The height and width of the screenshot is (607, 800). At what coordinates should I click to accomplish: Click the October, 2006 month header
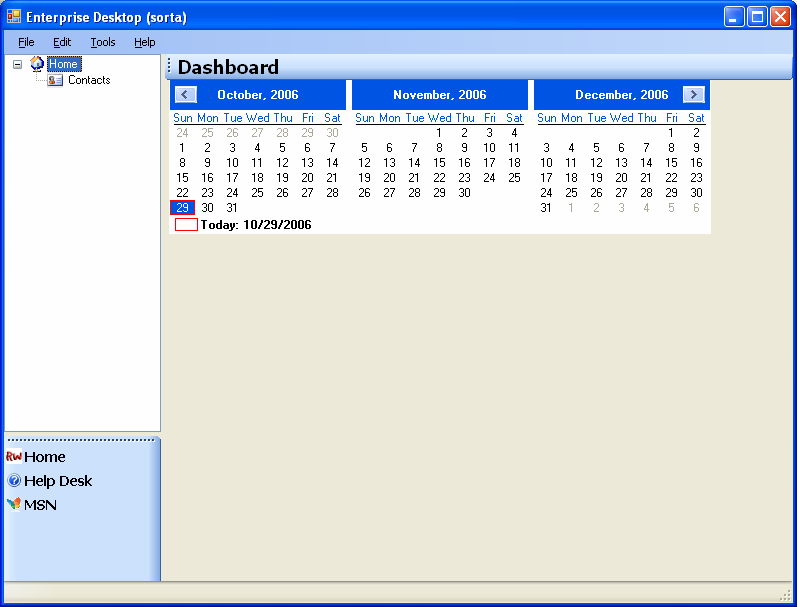[x=257, y=95]
